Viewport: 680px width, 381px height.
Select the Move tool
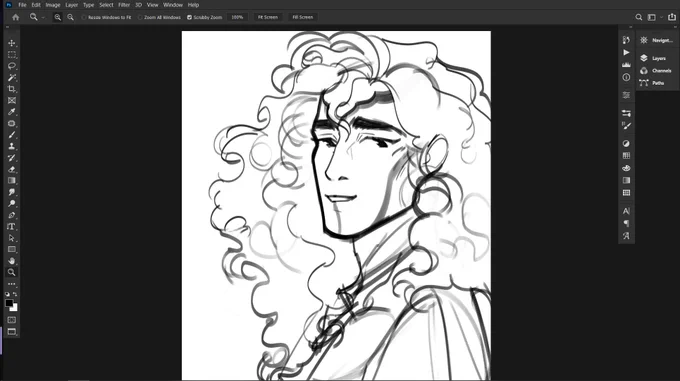click(x=12, y=43)
